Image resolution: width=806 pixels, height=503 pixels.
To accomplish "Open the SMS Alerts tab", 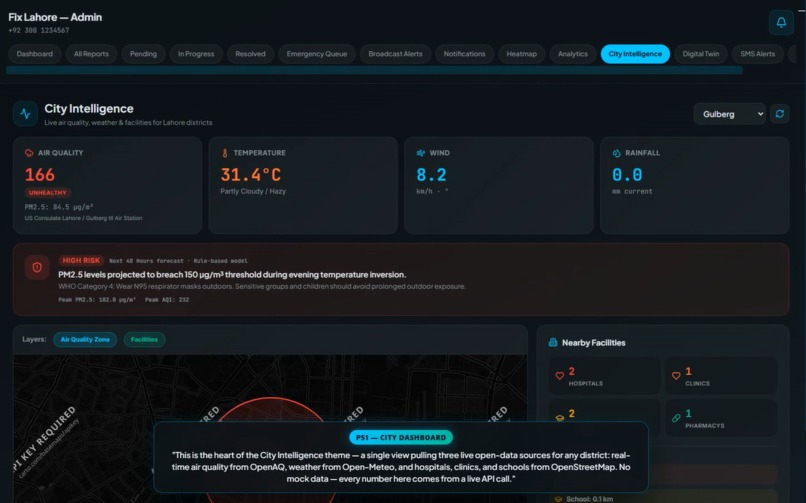I will tap(757, 53).
